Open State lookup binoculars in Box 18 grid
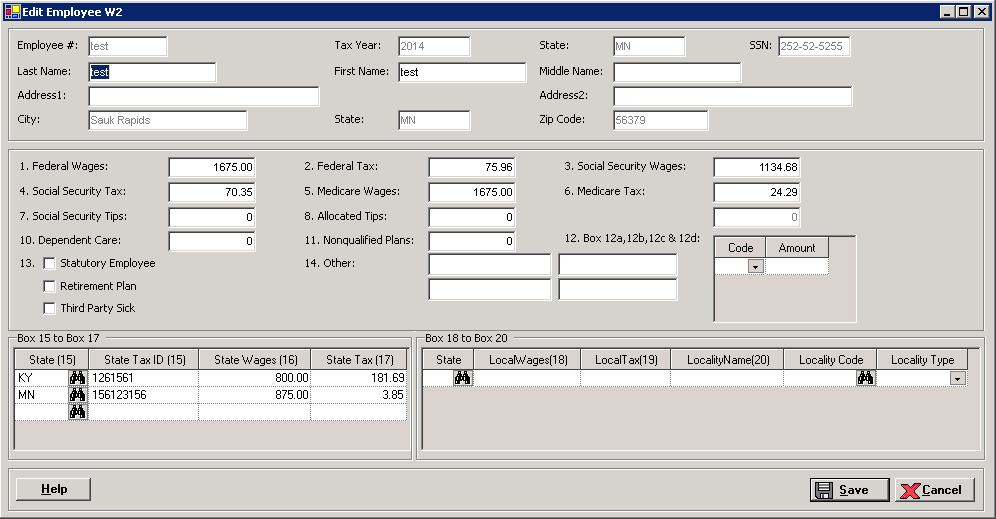Viewport: 996px width, 519px height. point(462,378)
